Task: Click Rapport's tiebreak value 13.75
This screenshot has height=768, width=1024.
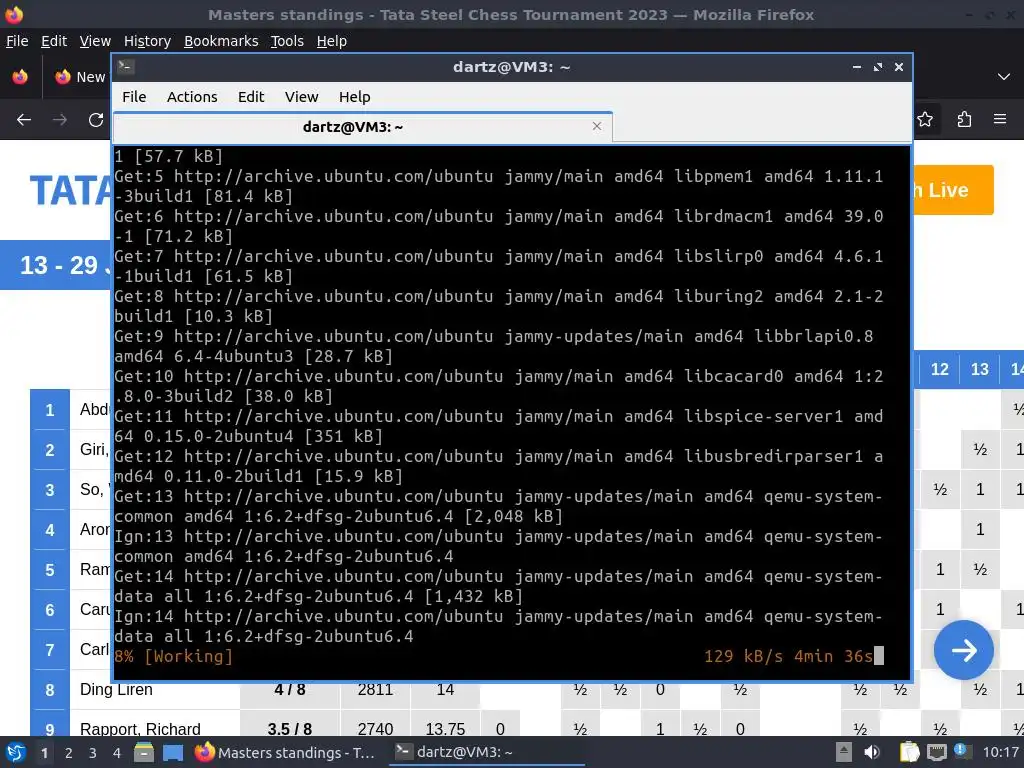Action: tap(445, 729)
